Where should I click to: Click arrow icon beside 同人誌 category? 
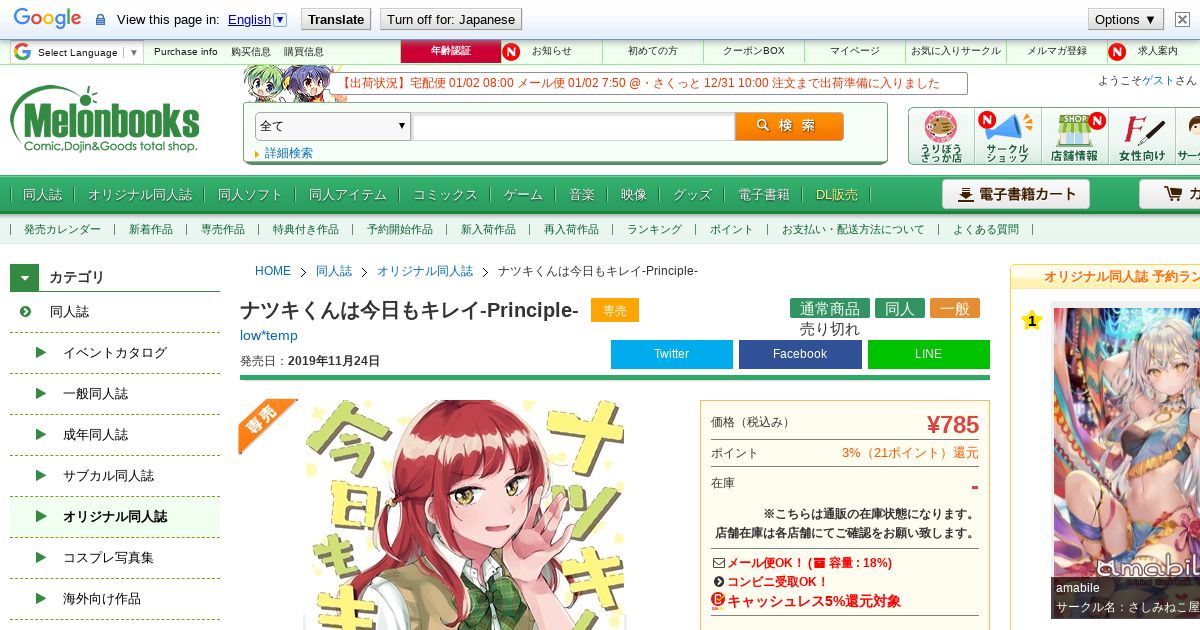pos(26,312)
